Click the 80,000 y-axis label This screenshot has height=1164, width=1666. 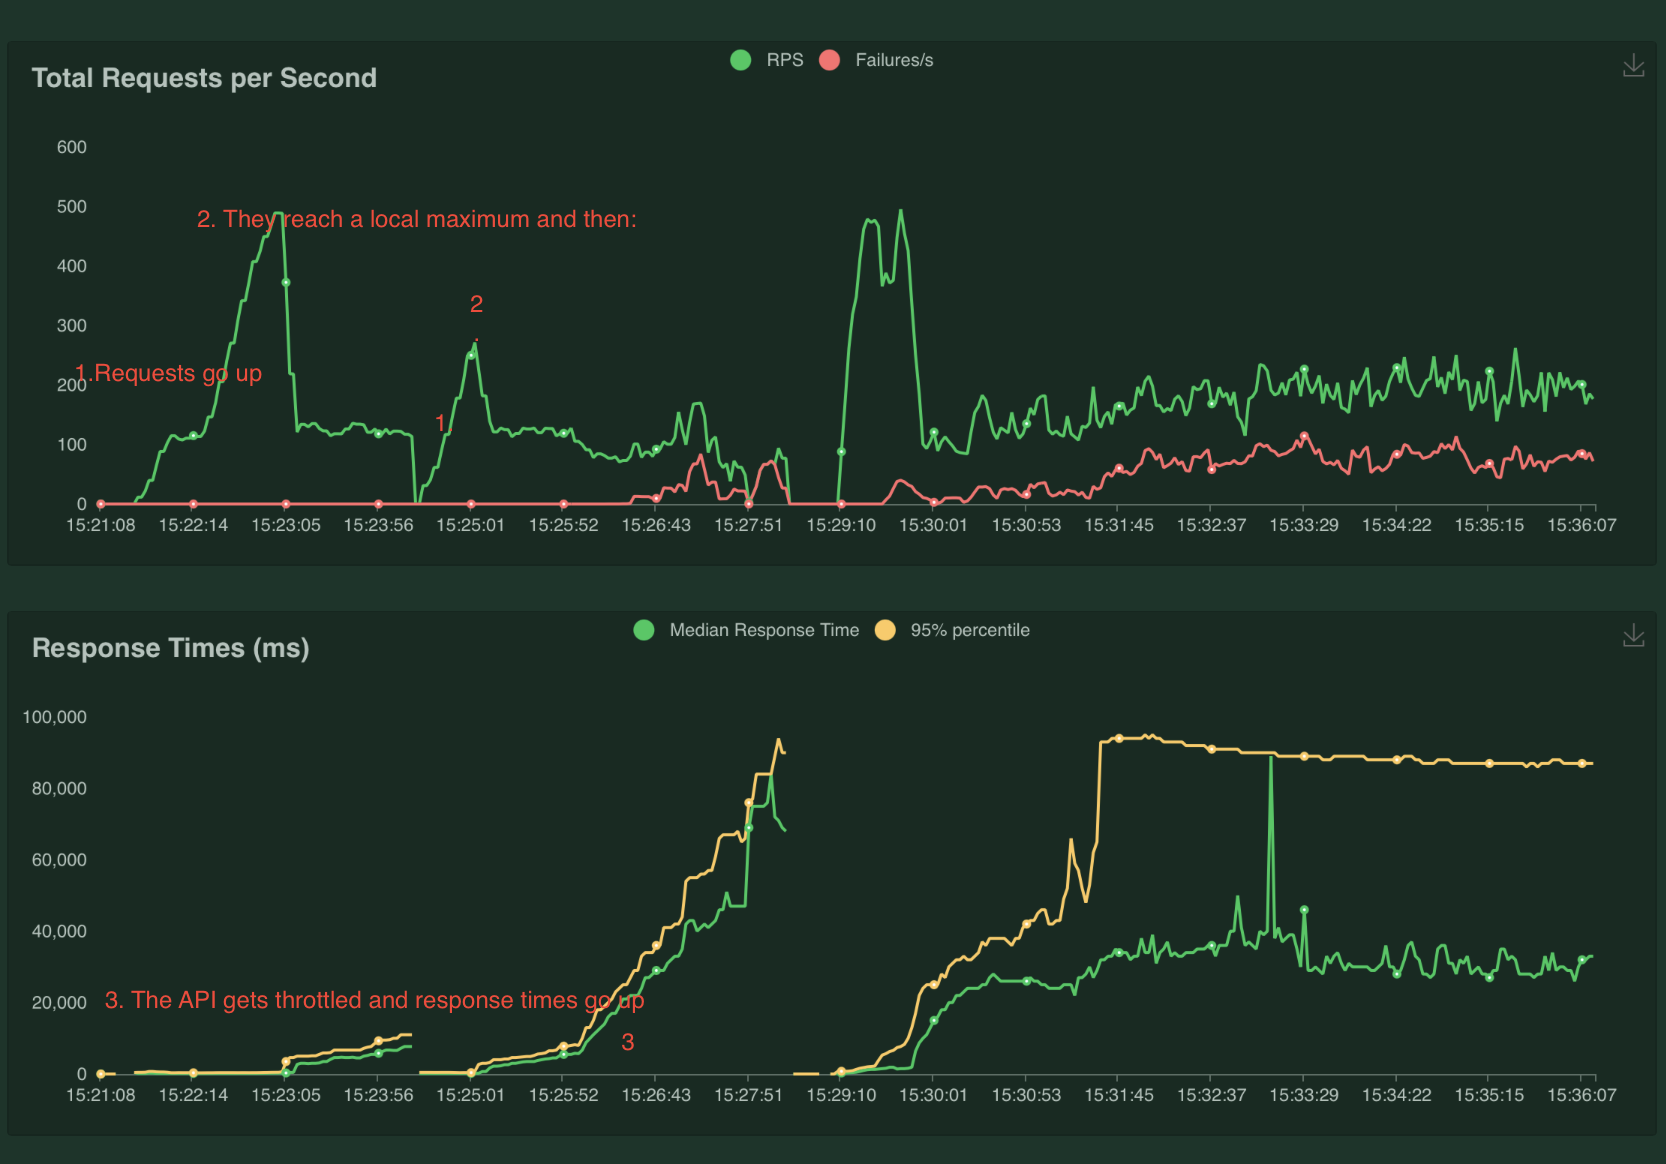60,789
